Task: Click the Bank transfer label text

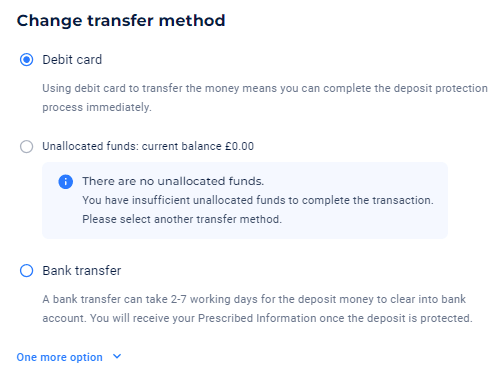Action: pos(82,271)
